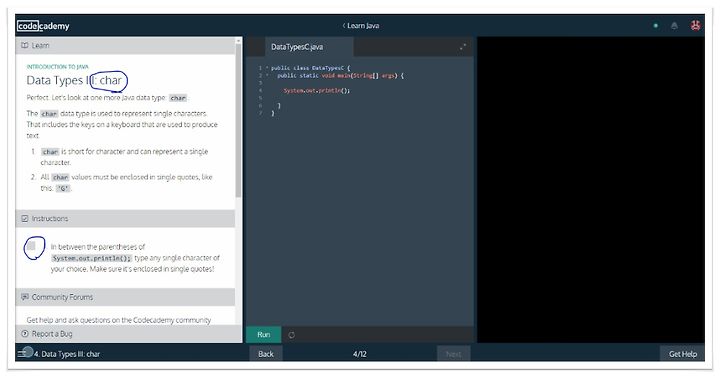Click the green status dot icon
The image size is (720, 376).
tap(655, 26)
